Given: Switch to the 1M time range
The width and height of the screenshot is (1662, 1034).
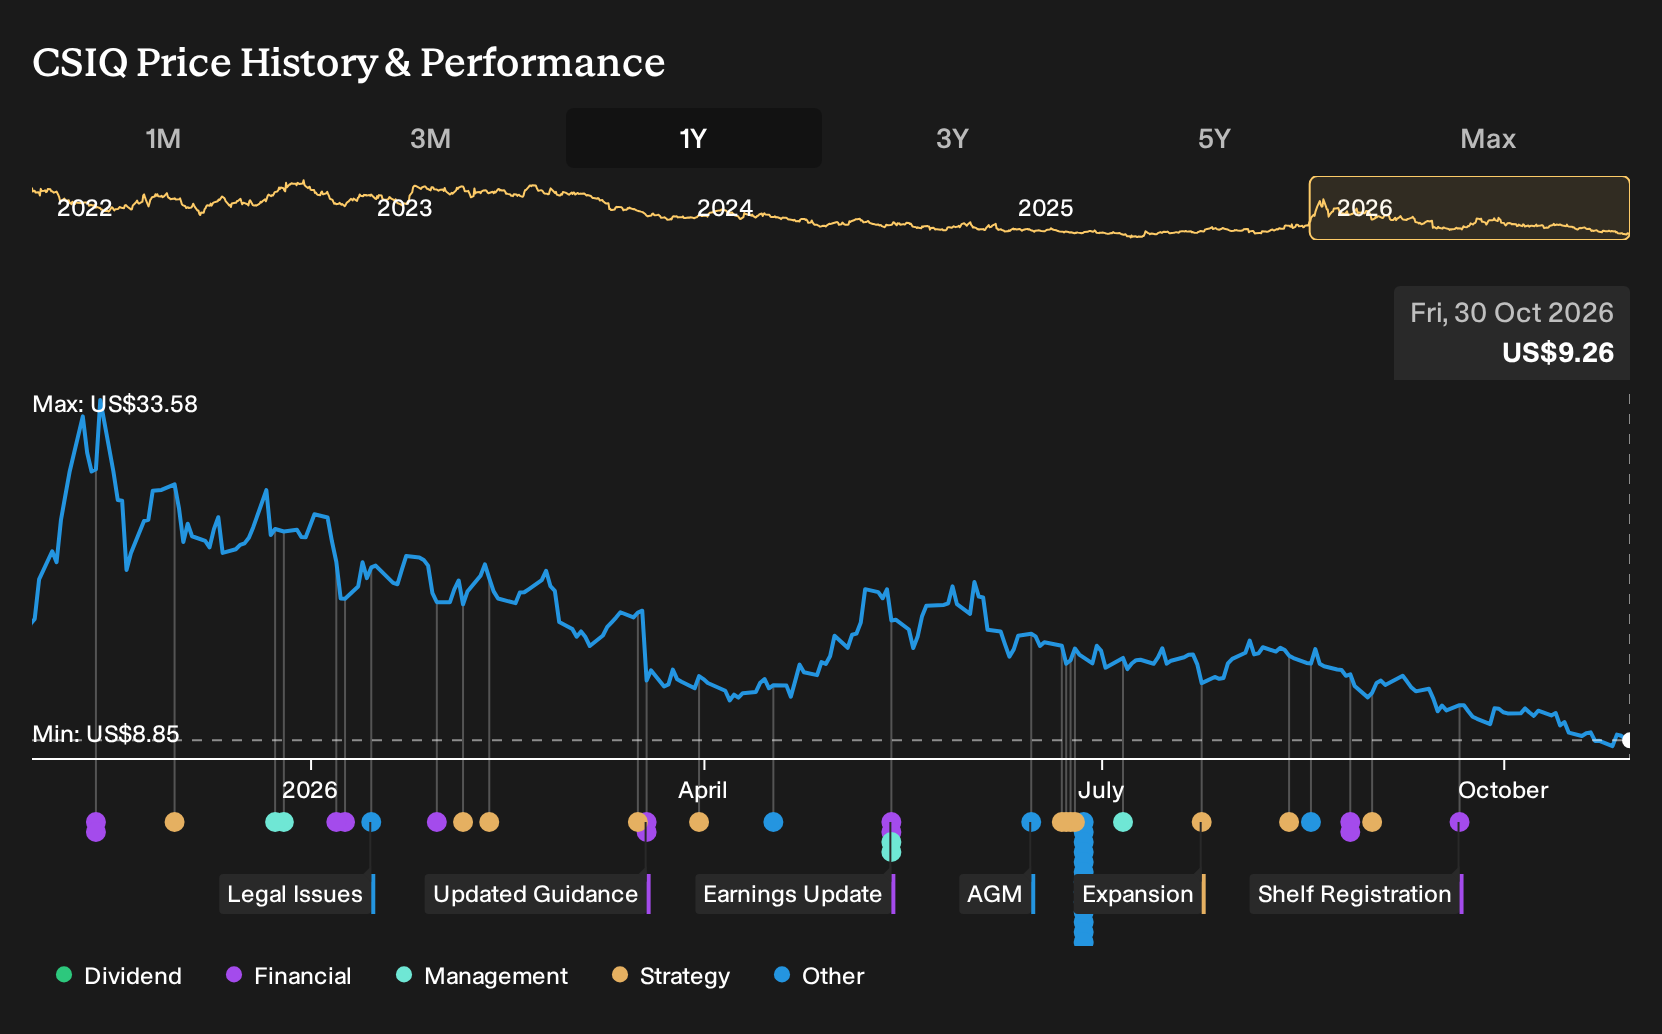Looking at the screenshot, I should pos(163,138).
